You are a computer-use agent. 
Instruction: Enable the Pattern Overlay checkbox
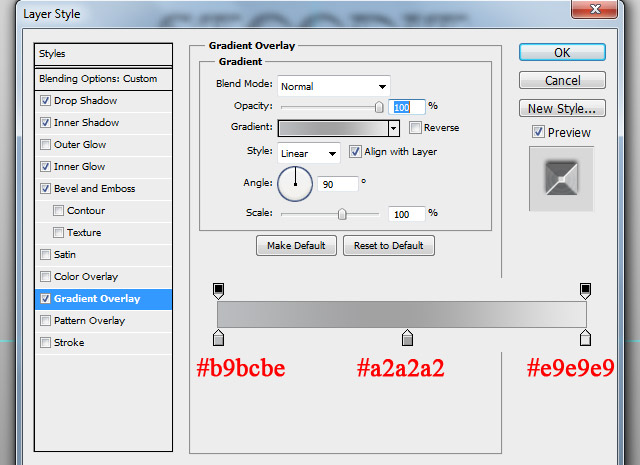click(x=45, y=321)
